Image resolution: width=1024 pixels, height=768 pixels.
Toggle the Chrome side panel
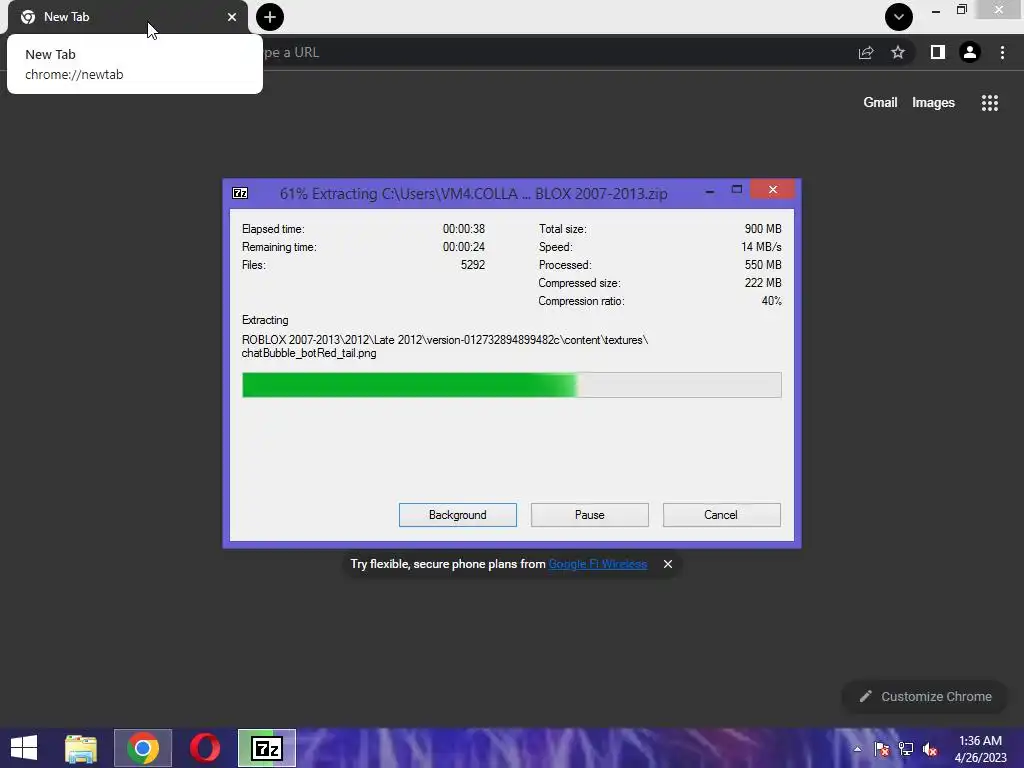click(x=937, y=52)
